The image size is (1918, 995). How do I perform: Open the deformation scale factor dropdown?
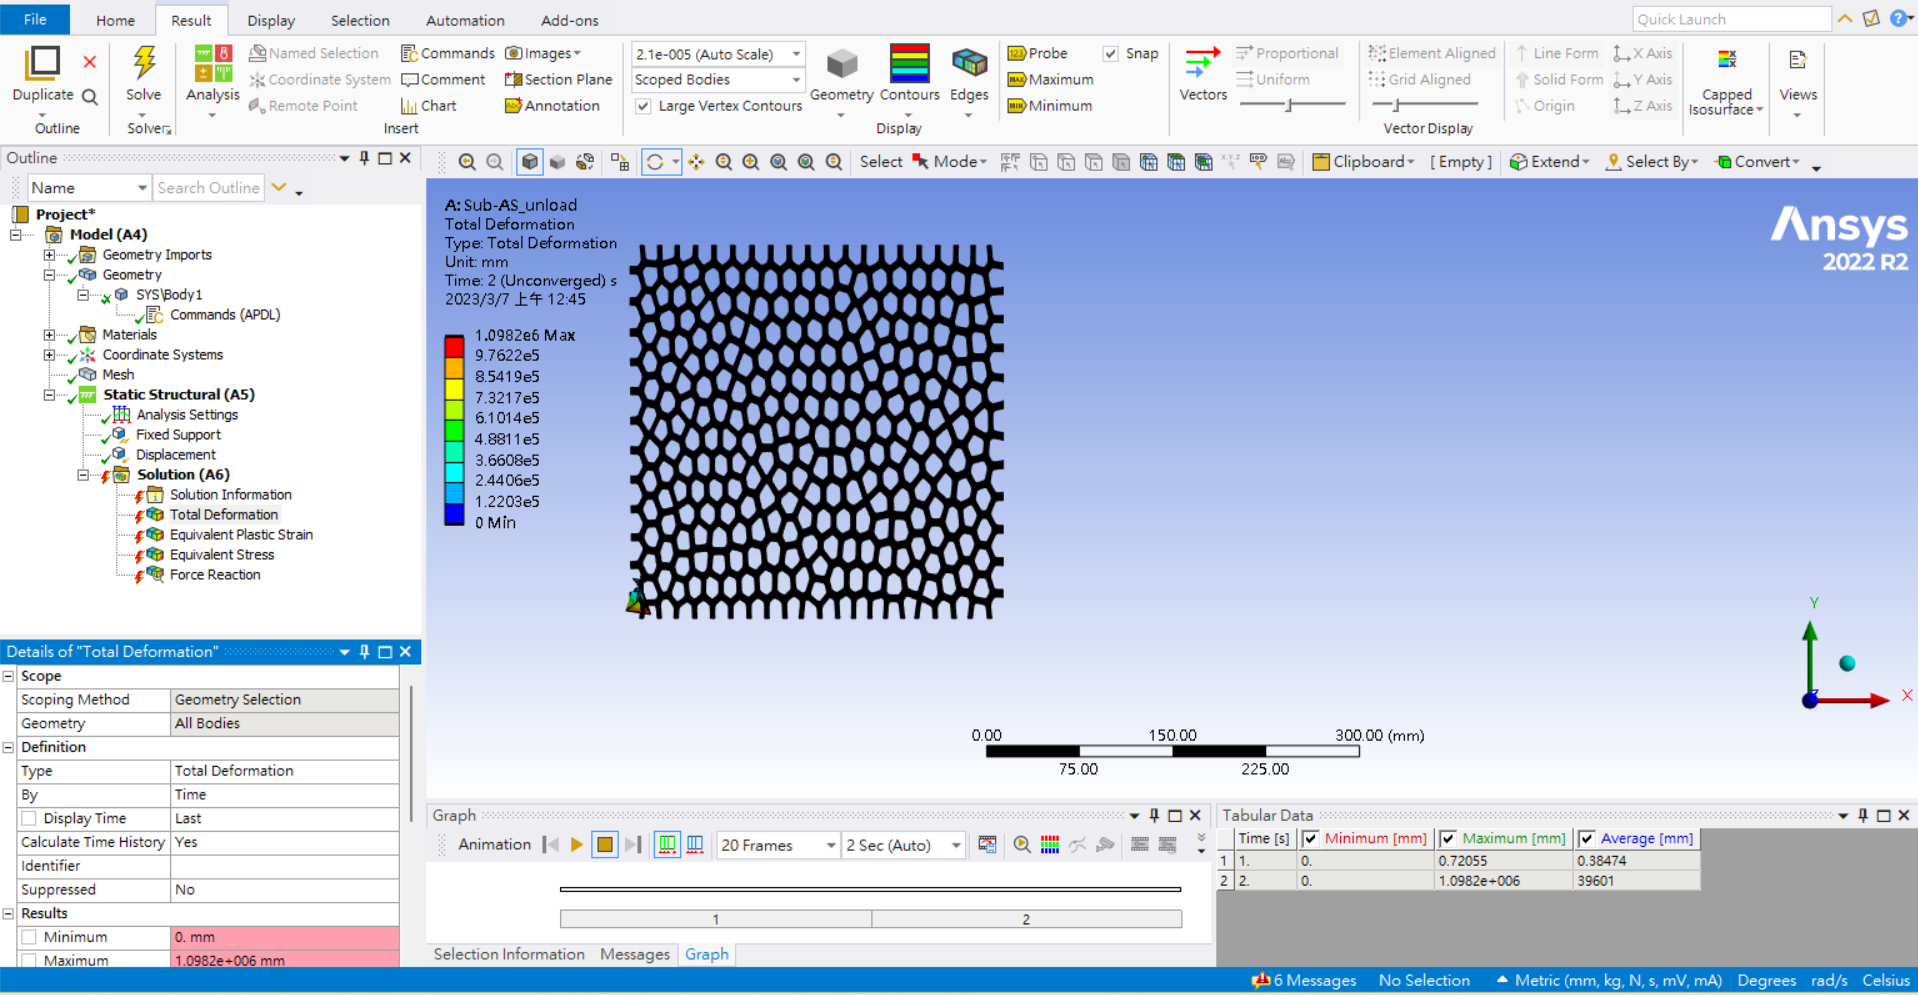(x=796, y=54)
